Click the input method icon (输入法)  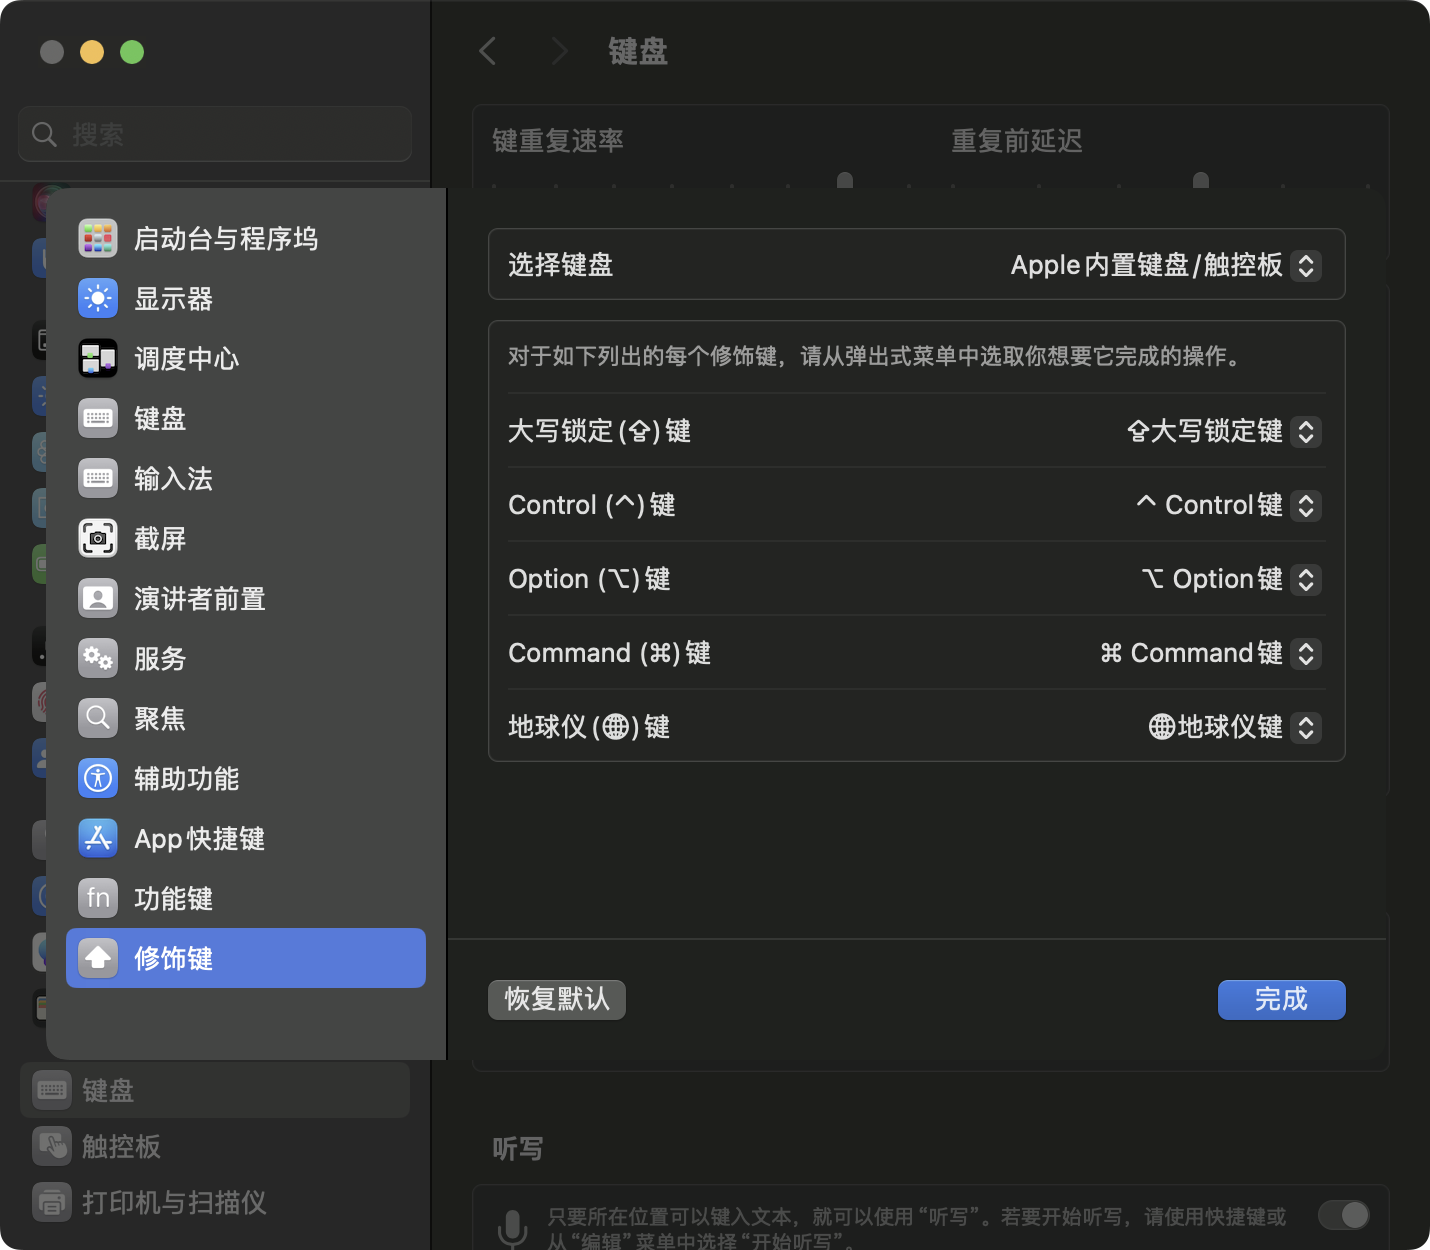(98, 478)
